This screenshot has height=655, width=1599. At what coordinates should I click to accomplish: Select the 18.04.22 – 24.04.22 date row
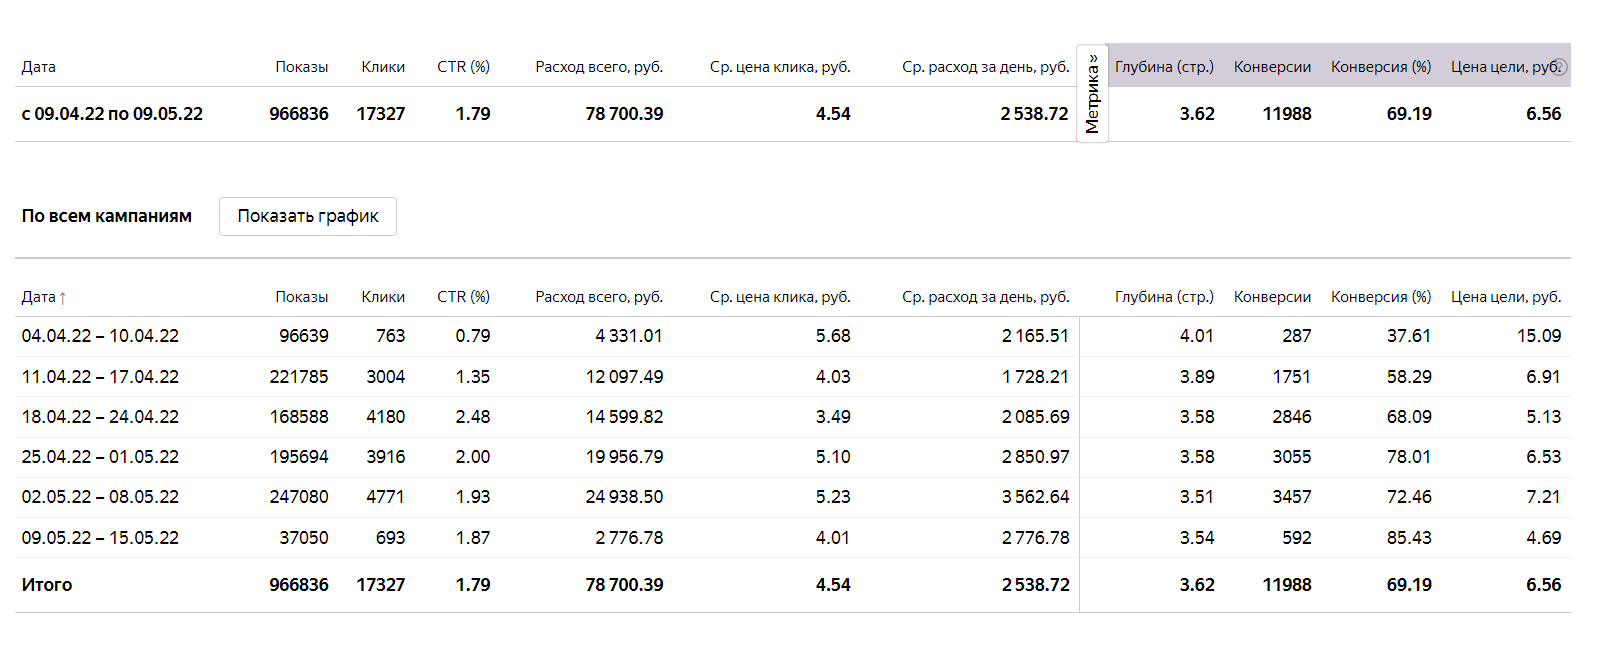click(x=100, y=417)
